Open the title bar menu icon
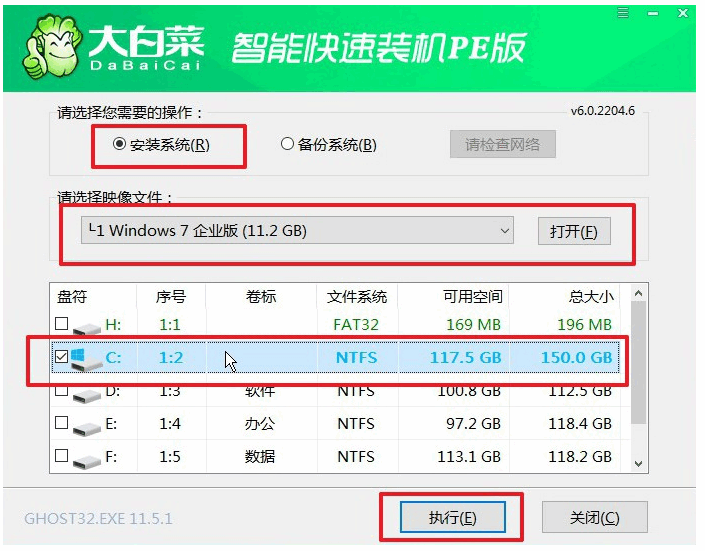The image size is (705, 551). click(x=623, y=13)
